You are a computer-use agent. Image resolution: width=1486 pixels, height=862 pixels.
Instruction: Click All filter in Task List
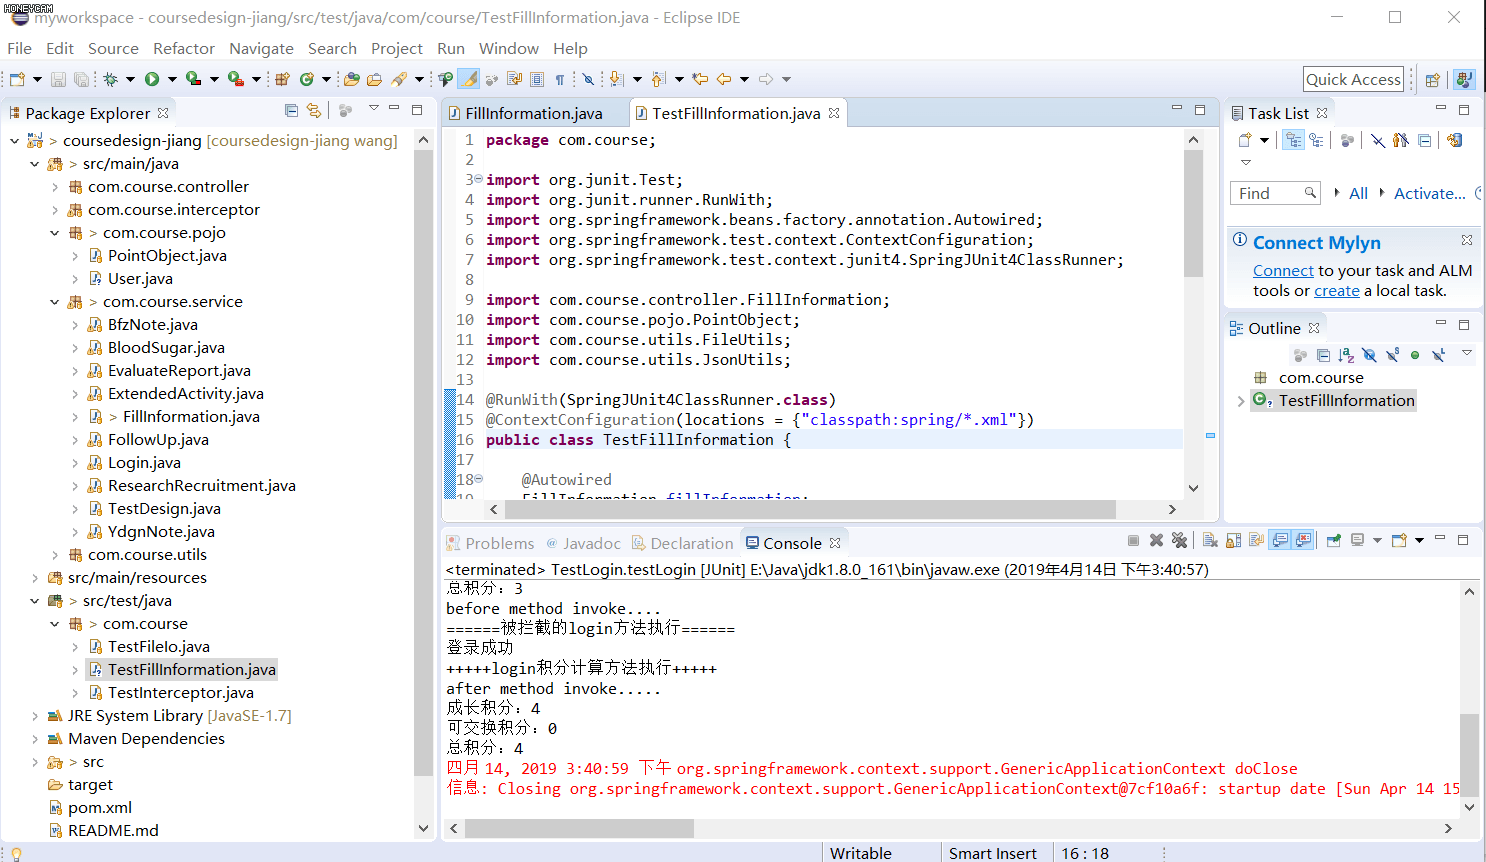pos(1358,193)
